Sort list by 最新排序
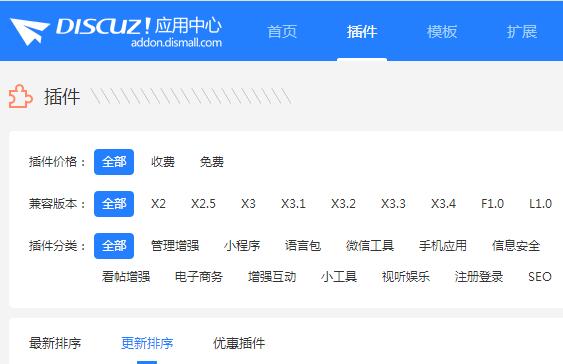 pyautogui.click(x=55, y=343)
